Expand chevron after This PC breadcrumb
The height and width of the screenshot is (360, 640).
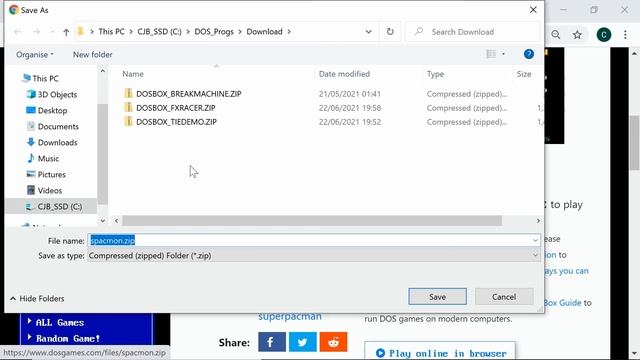[x=131, y=31]
